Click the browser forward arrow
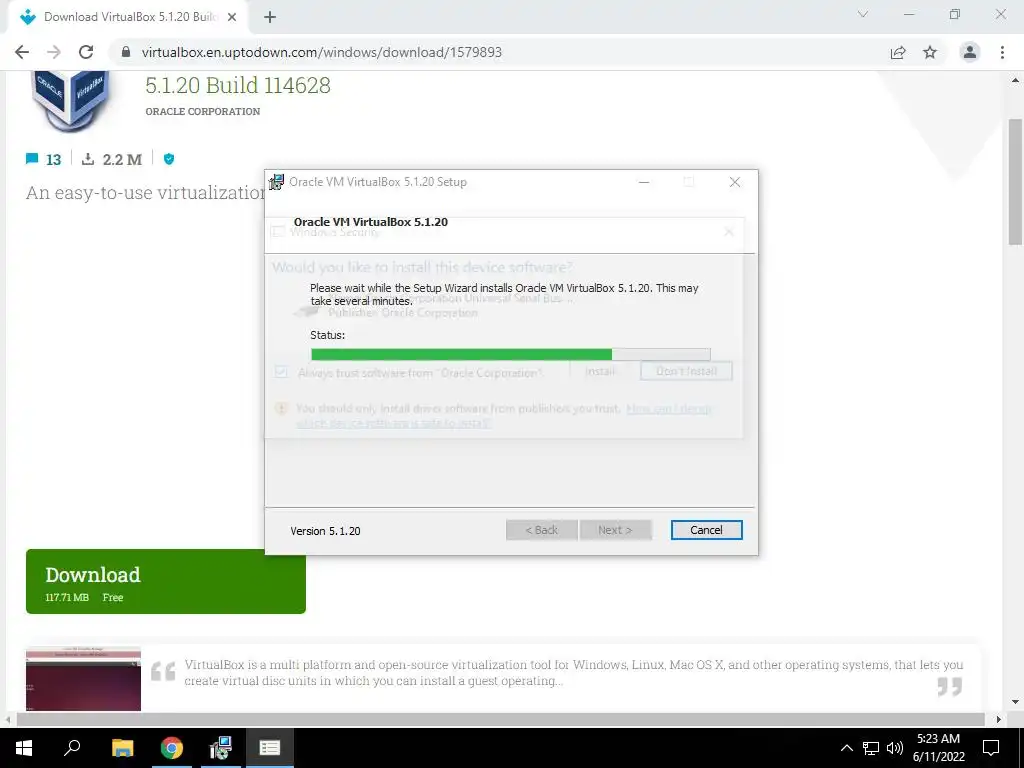The height and width of the screenshot is (768, 1024). [x=54, y=52]
